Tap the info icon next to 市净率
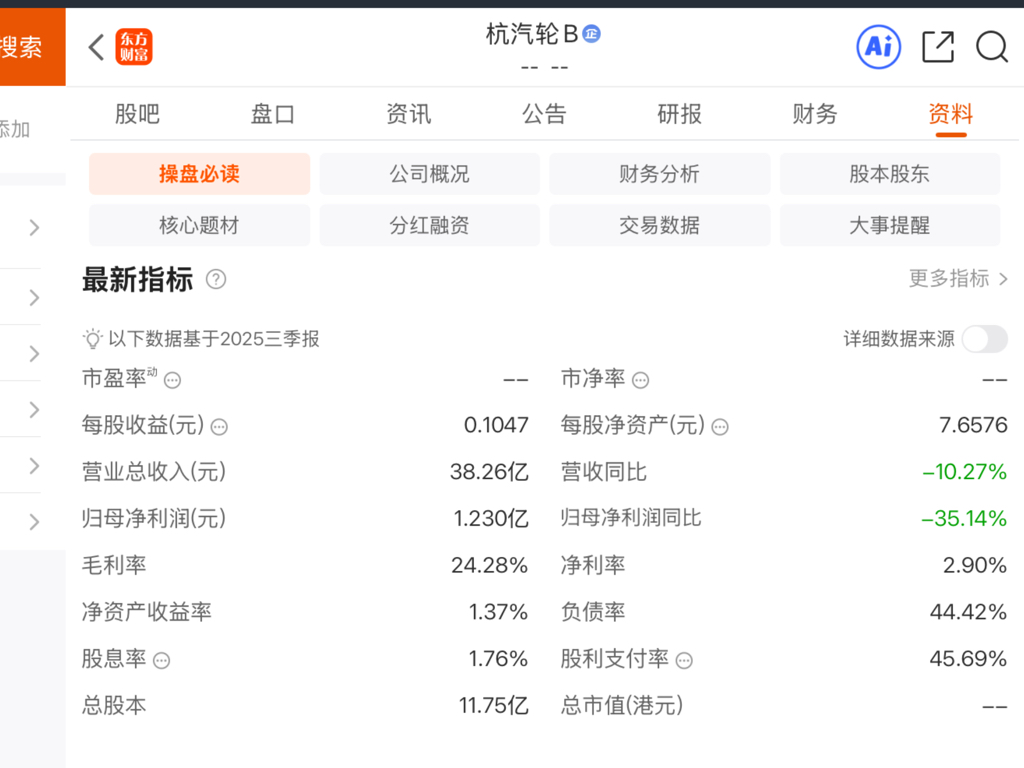Screen dimensions: 1024x768 coord(641,380)
